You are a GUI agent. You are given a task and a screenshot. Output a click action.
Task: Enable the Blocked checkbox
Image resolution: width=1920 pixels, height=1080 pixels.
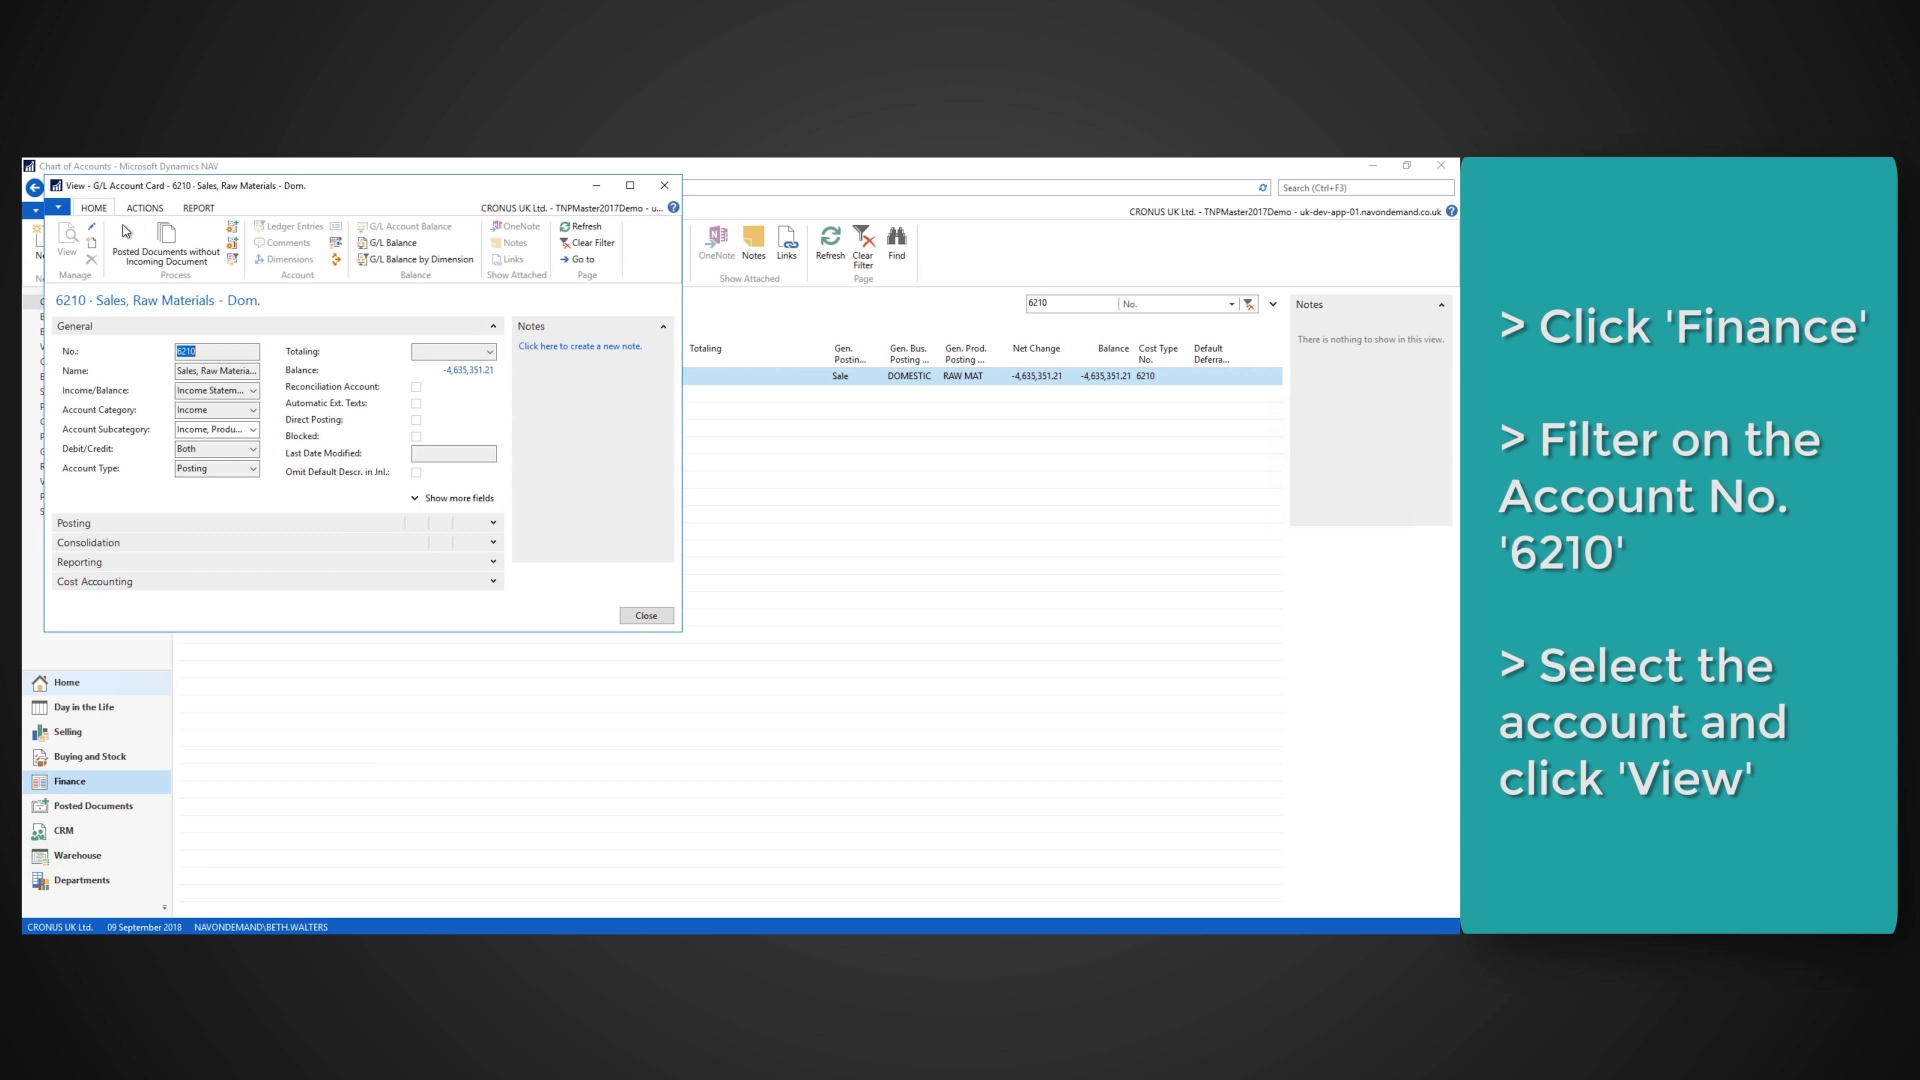[416, 436]
